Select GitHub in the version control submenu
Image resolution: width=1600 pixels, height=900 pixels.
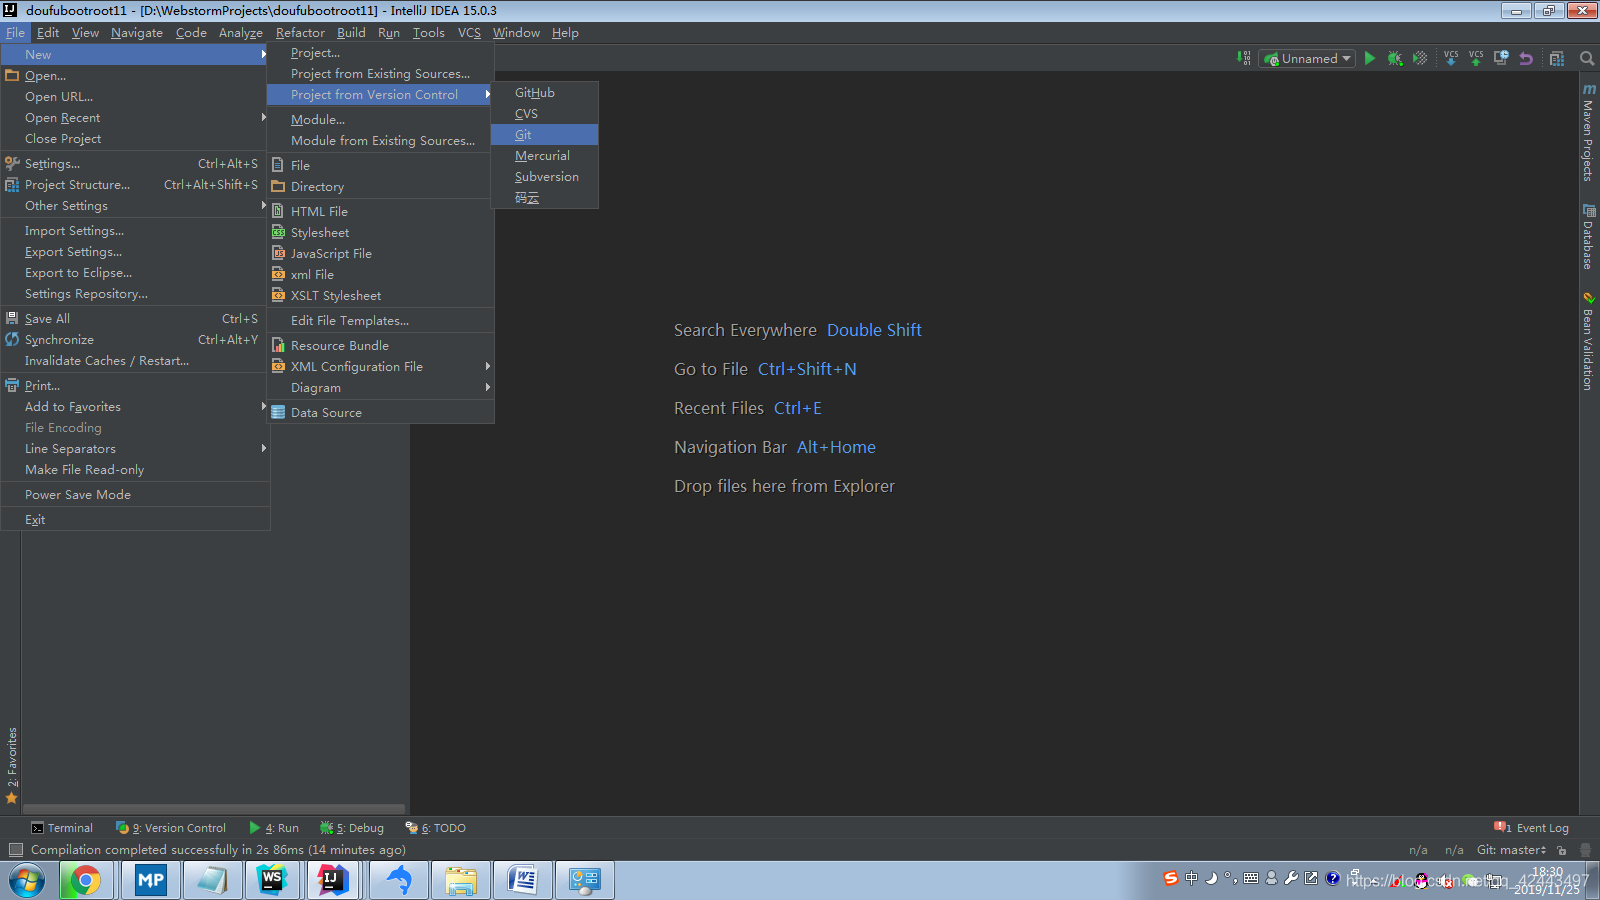pos(545,93)
